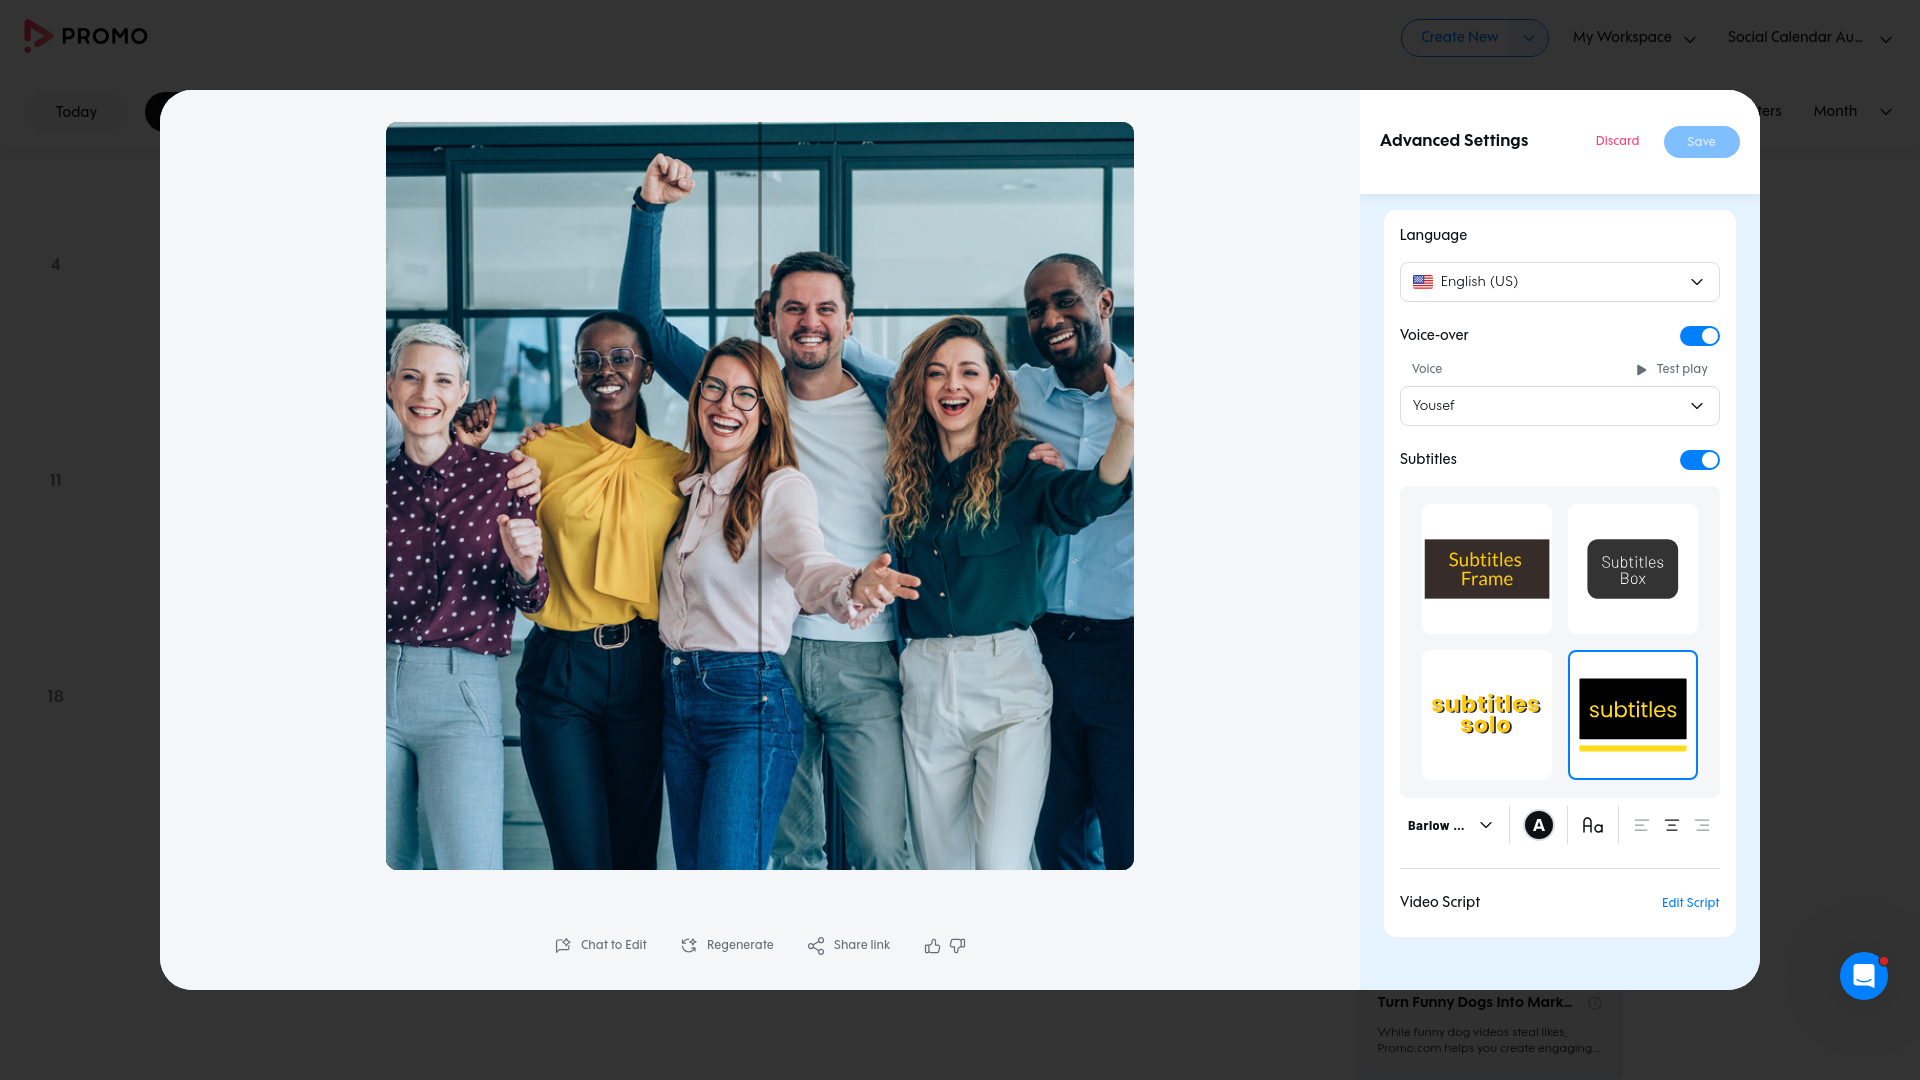Open the subtitle text color picker
1920x1080 pixels.
click(x=1539, y=825)
